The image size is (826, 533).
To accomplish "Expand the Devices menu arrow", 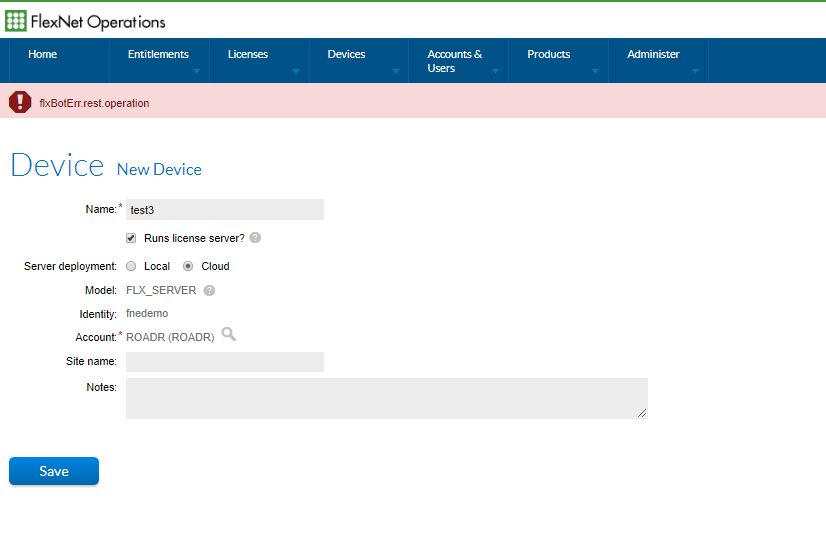I will pyautogui.click(x=396, y=71).
